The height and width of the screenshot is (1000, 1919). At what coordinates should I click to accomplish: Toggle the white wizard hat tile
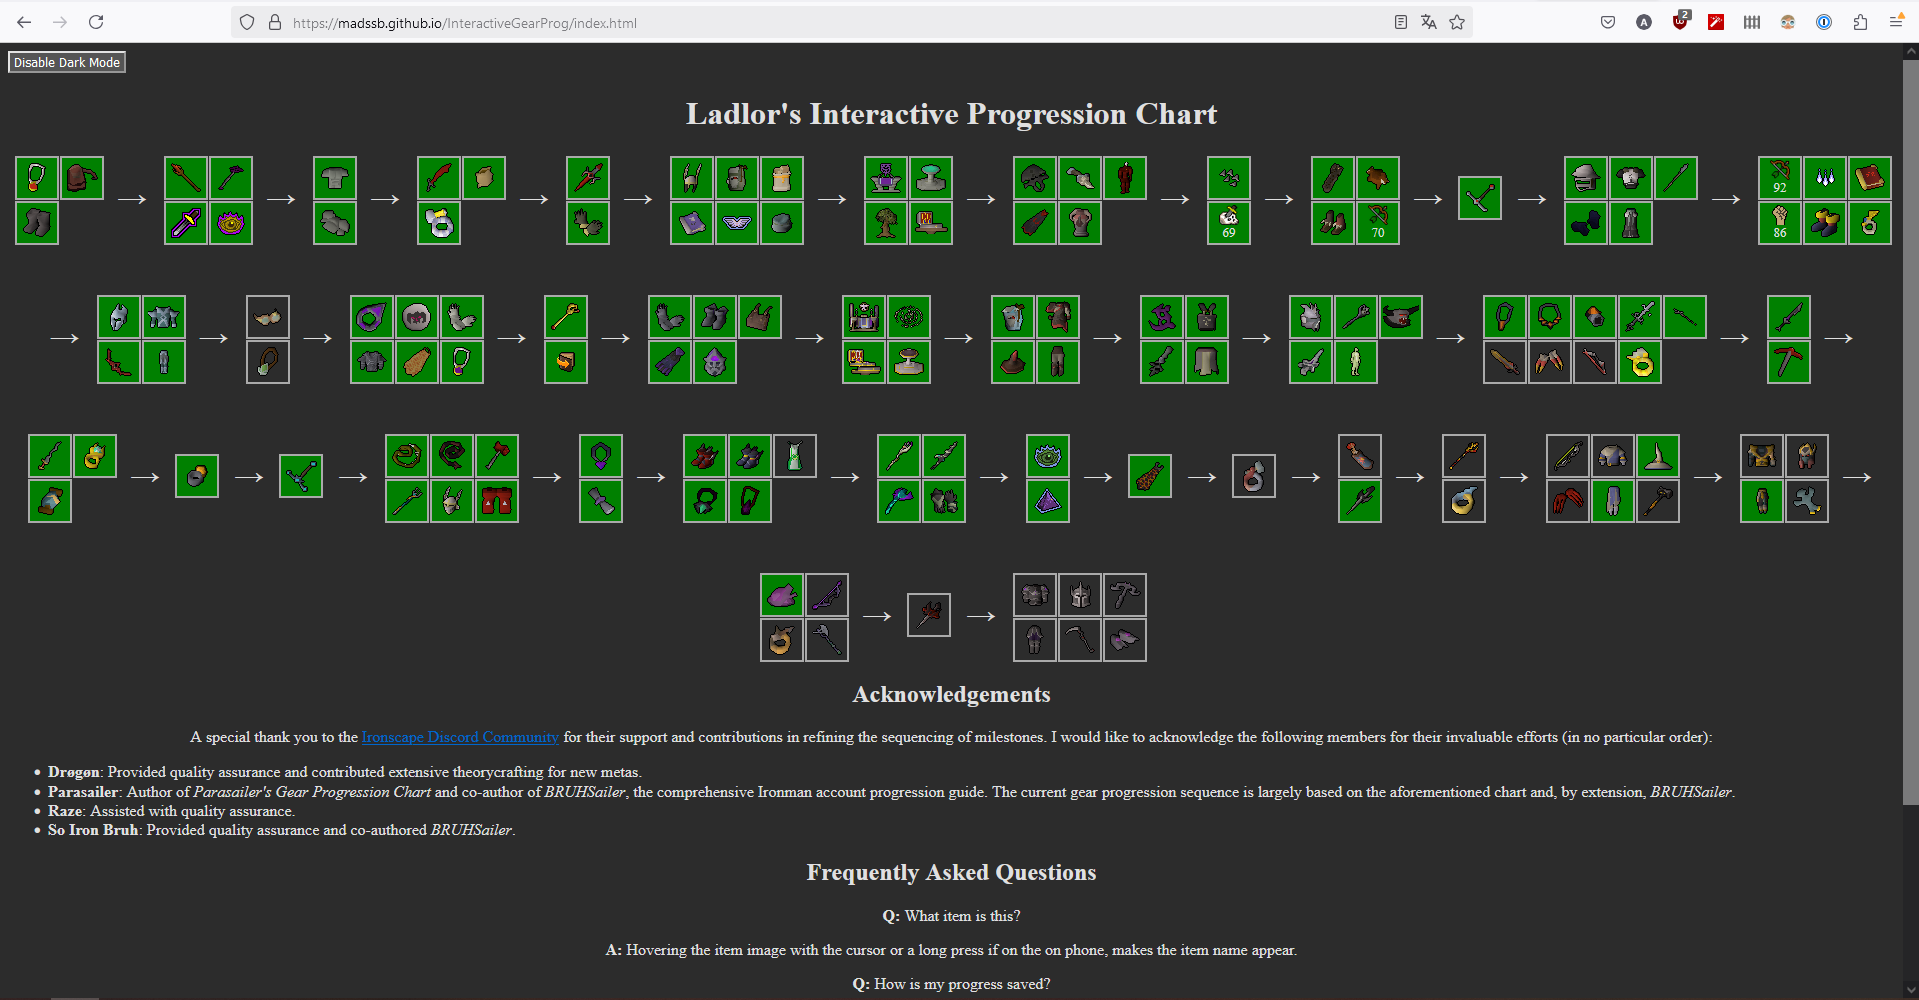point(1658,457)
